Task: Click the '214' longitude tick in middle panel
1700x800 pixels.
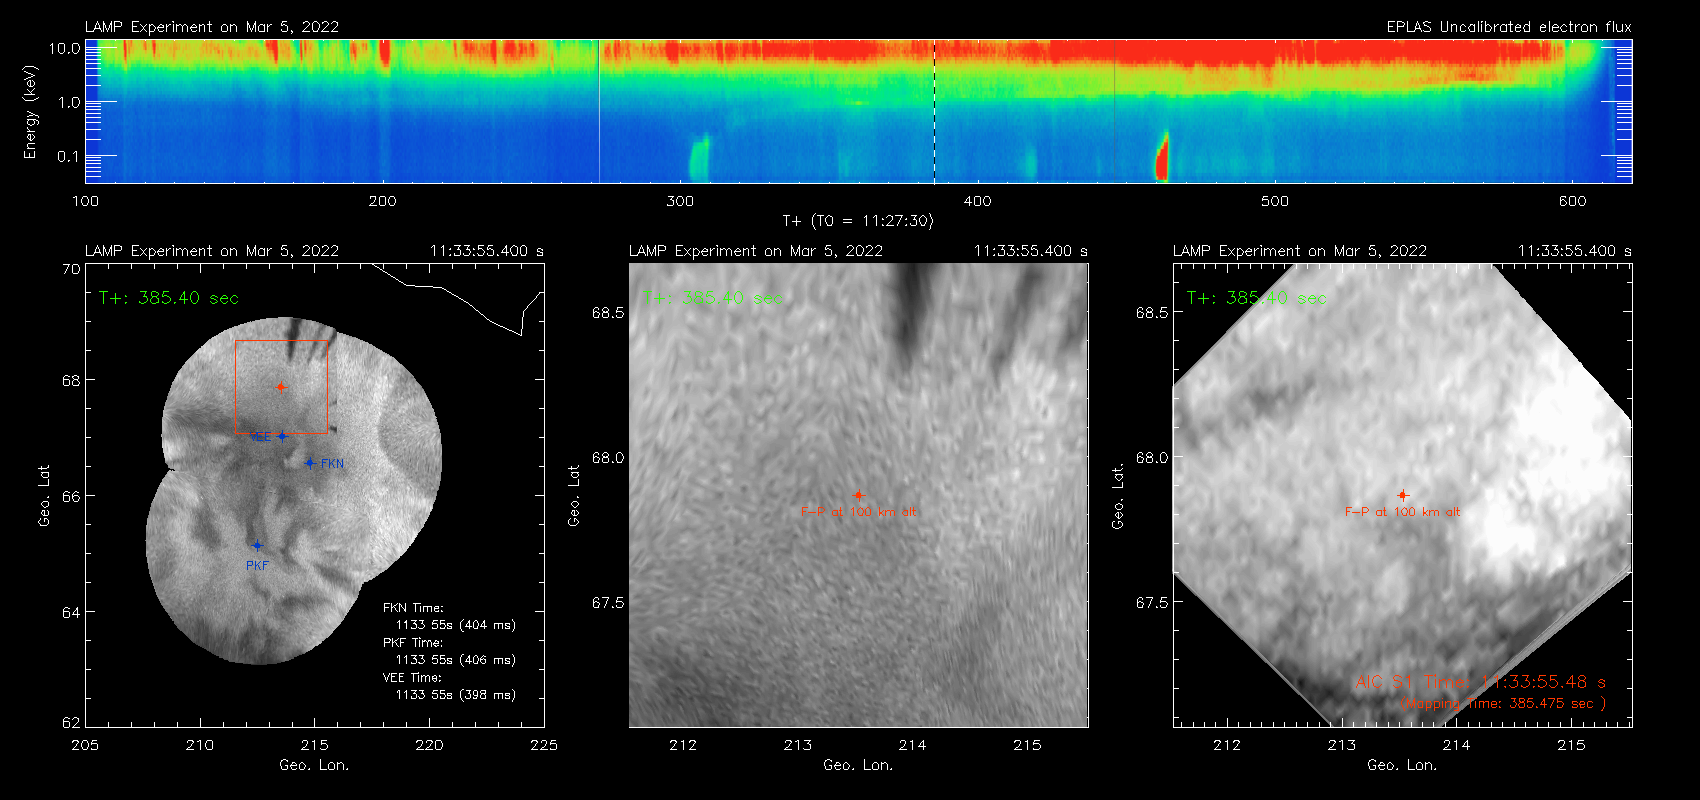Action: coord(912,745)
